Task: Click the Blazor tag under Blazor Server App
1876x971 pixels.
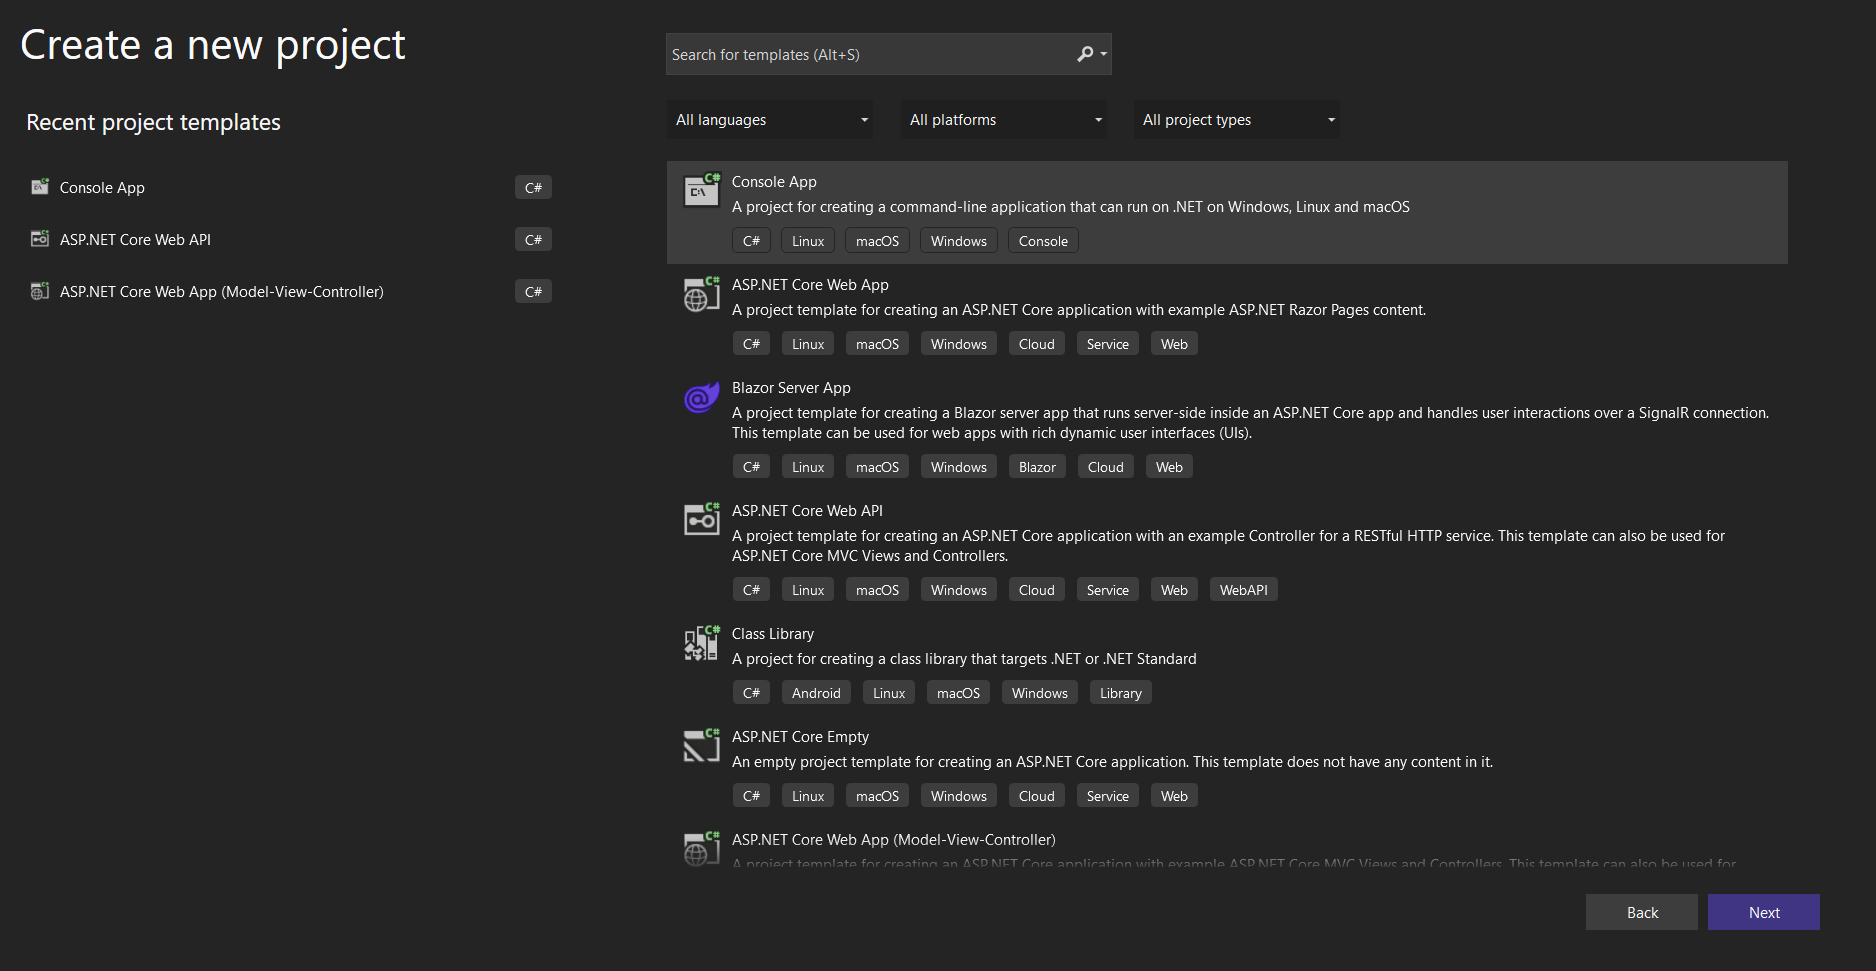Action: click(x=1037, y=467)
